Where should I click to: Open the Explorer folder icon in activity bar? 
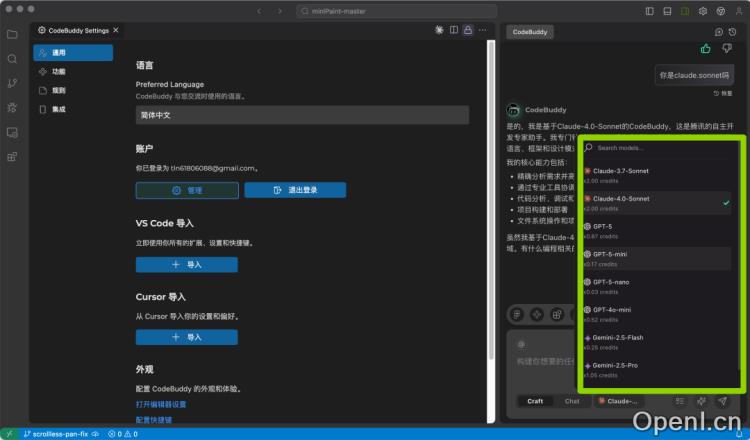pos(12,34)
